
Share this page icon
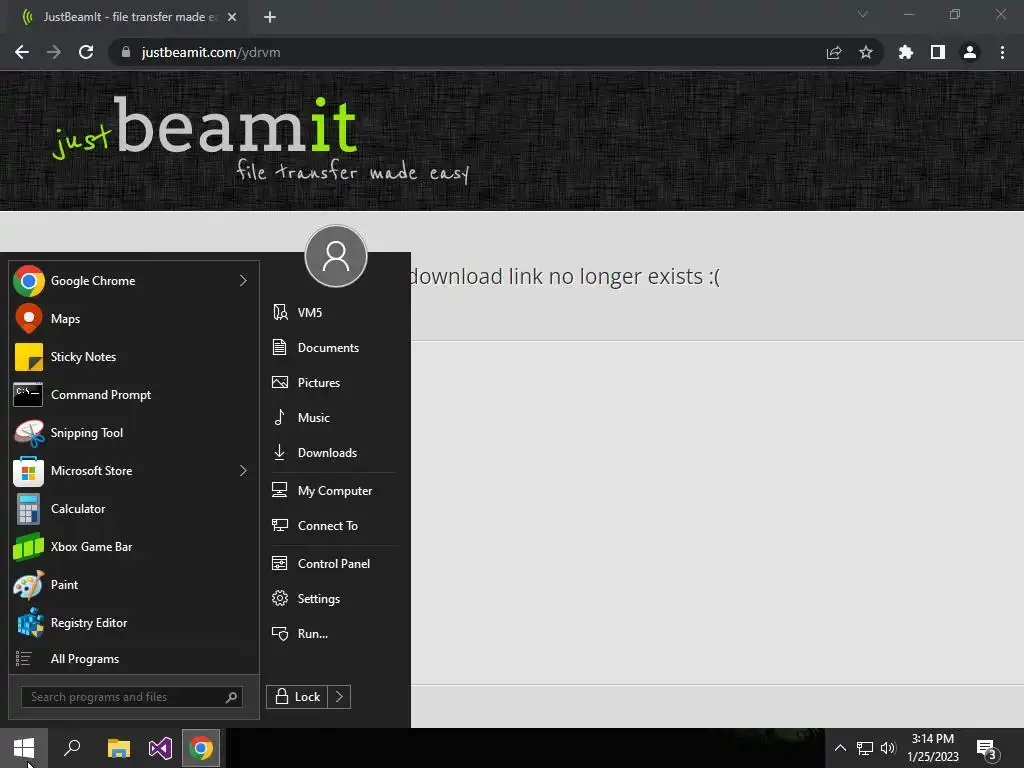[834, 52]
